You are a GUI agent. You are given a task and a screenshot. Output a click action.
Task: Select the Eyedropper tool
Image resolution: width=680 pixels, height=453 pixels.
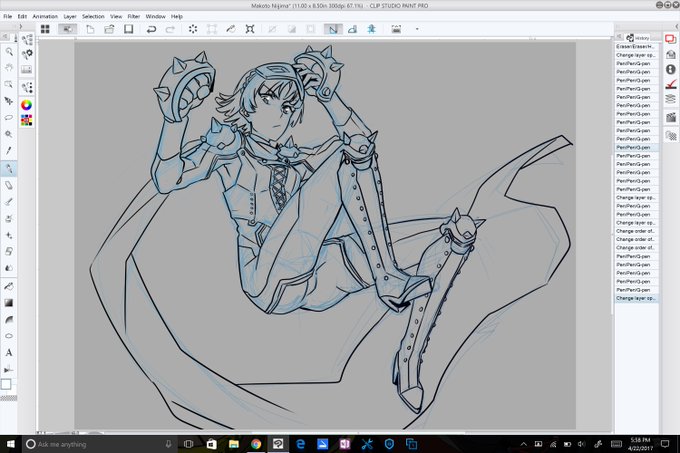point(9,151)
